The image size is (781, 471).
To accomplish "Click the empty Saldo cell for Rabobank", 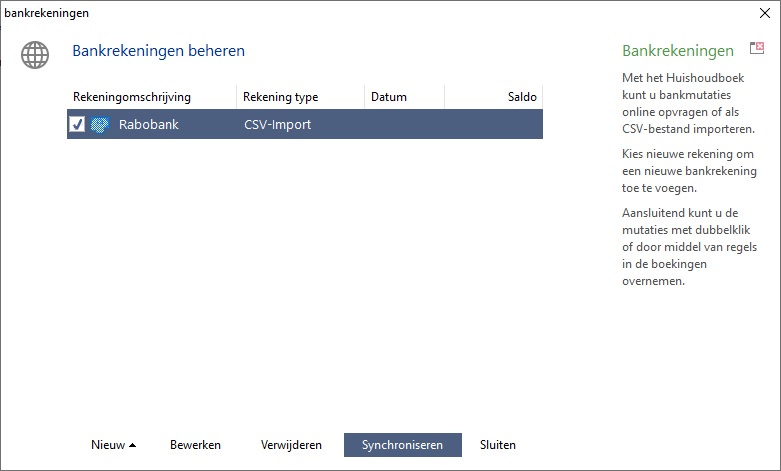I will click(493, 125).
